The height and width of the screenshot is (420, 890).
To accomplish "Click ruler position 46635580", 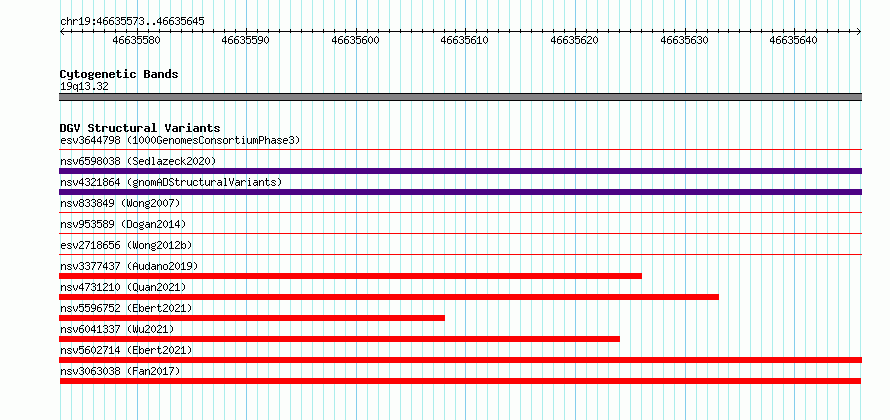I will click(x=137, y=40).
